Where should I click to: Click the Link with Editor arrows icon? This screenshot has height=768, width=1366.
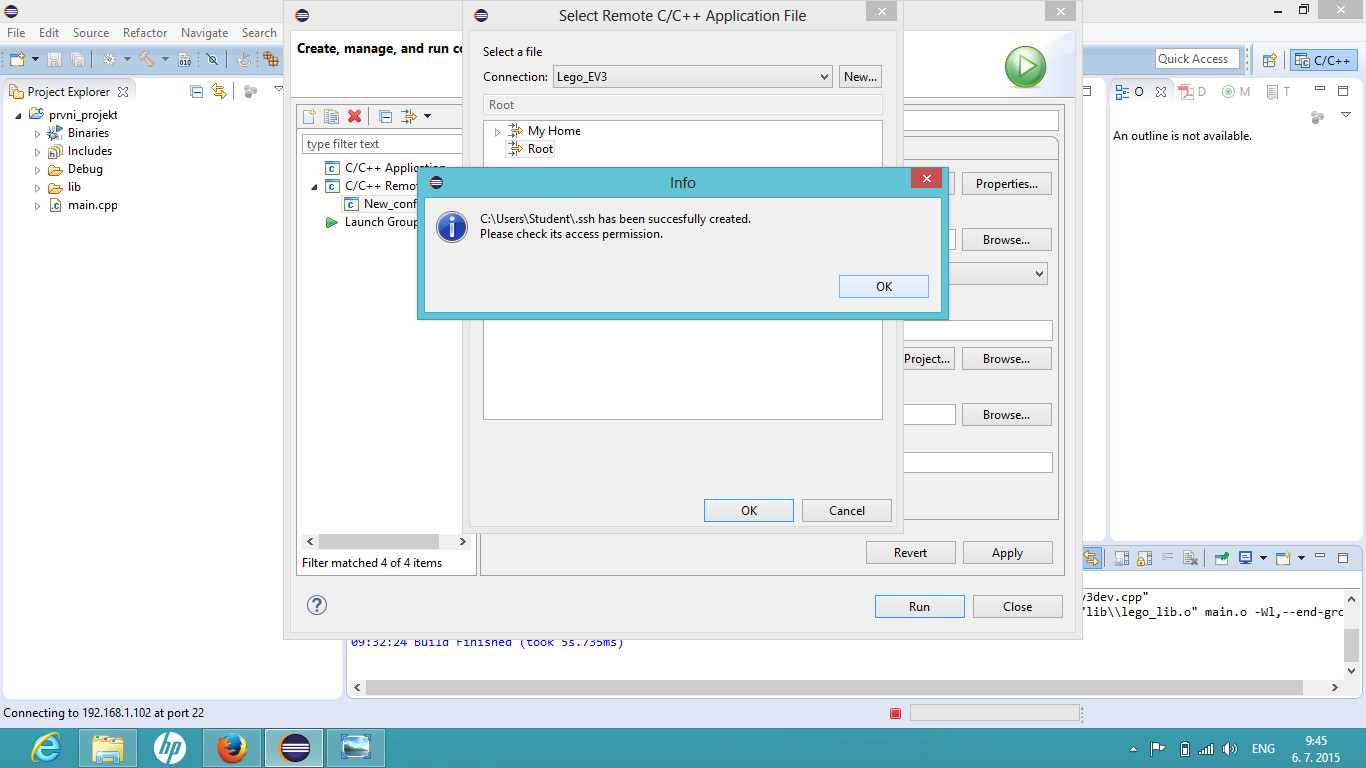219,91
